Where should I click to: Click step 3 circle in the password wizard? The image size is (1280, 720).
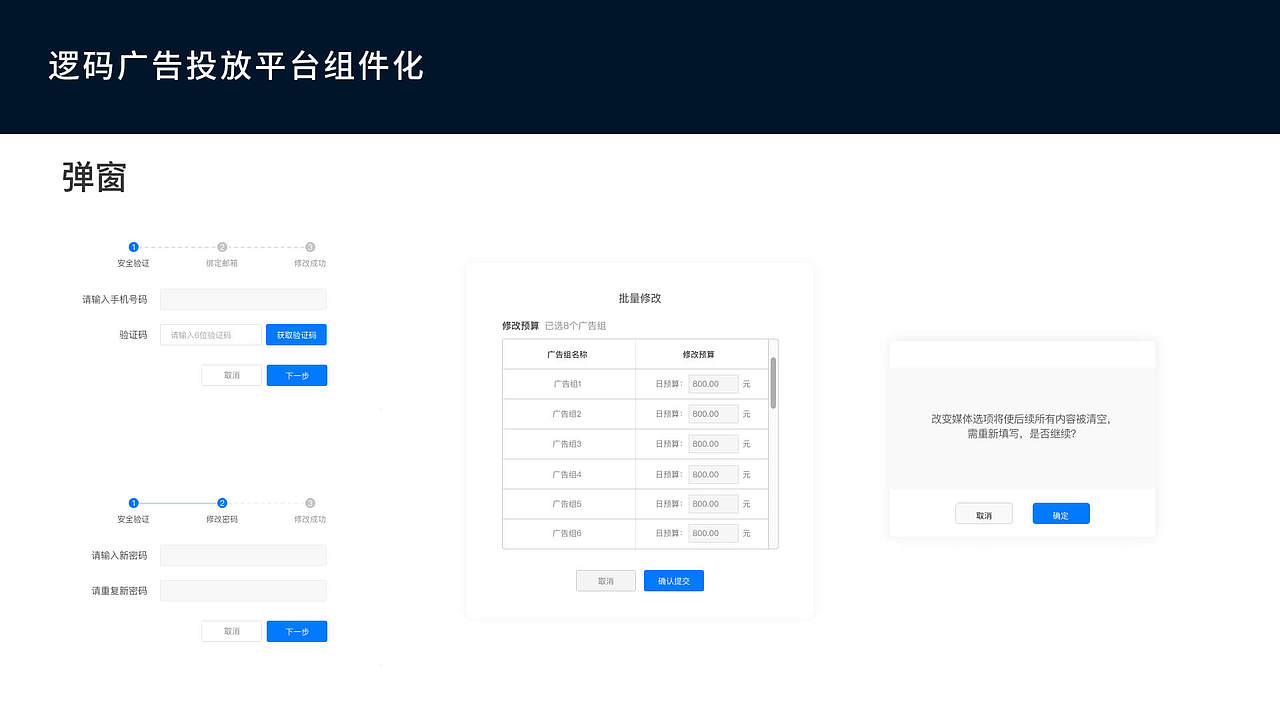pyautogui.click(x=309, y=503)
